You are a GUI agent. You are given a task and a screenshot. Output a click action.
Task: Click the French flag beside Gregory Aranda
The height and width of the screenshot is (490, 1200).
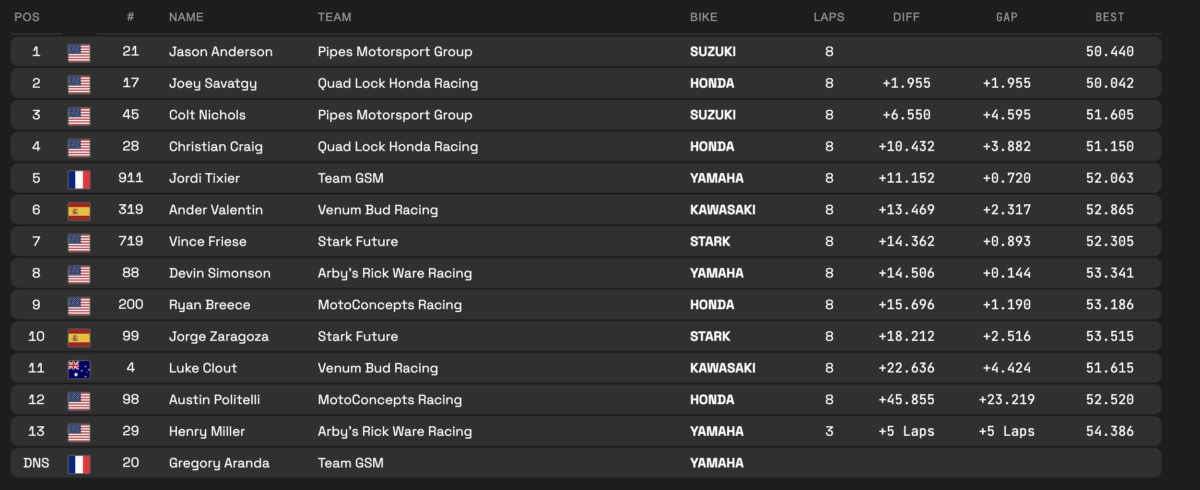pyautogui.click(x=79, y=463)
